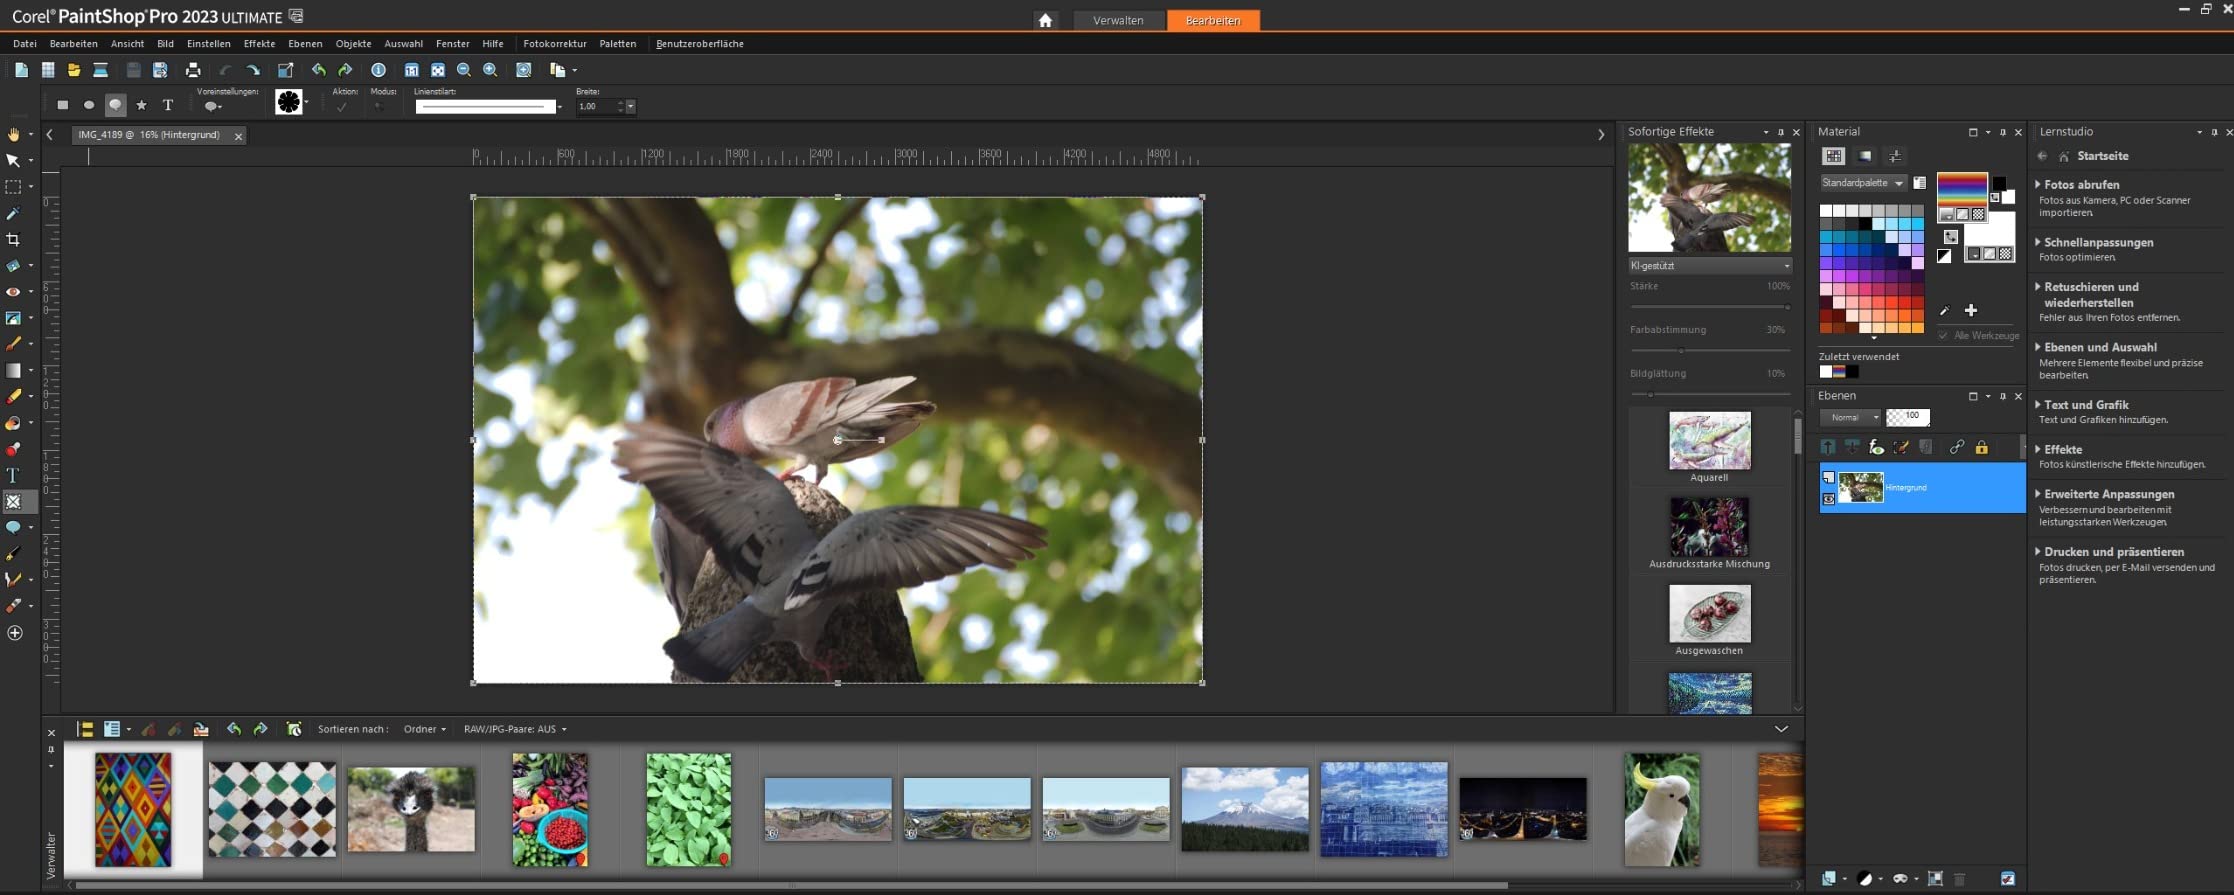Screen dimensions: 2234x895
Task: Click the Print icon in the toolbar
Action: 193,70
